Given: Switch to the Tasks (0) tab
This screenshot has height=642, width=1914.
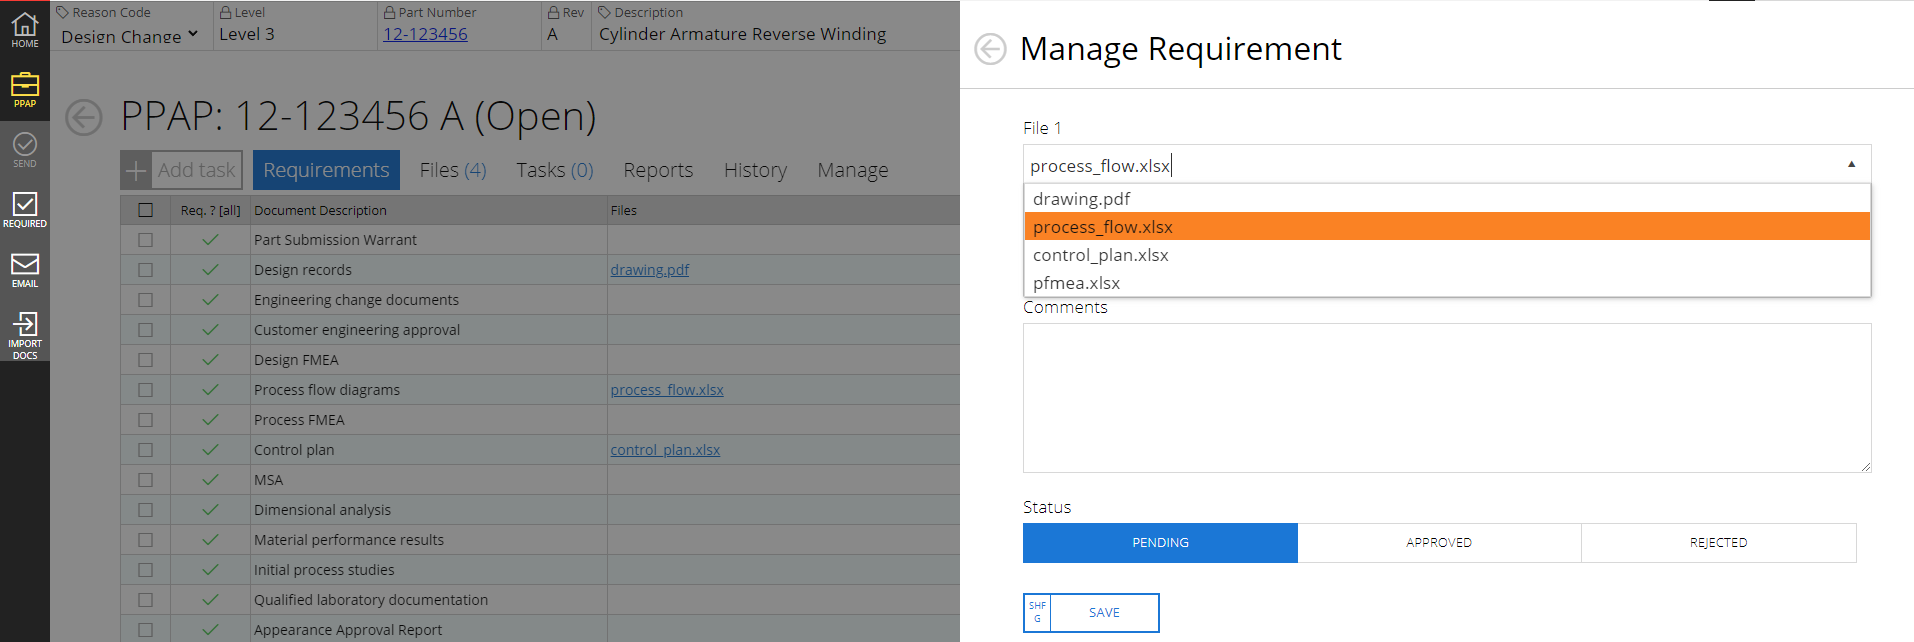Looking at the screenshot, I should pyautogui.click(x=555, y=170).
